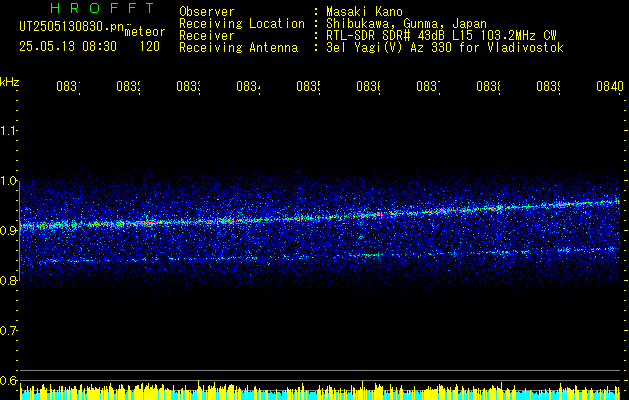629x400 pixels.
Task: Click the 0.6 frequency axis label
Action: click(9, 380)
